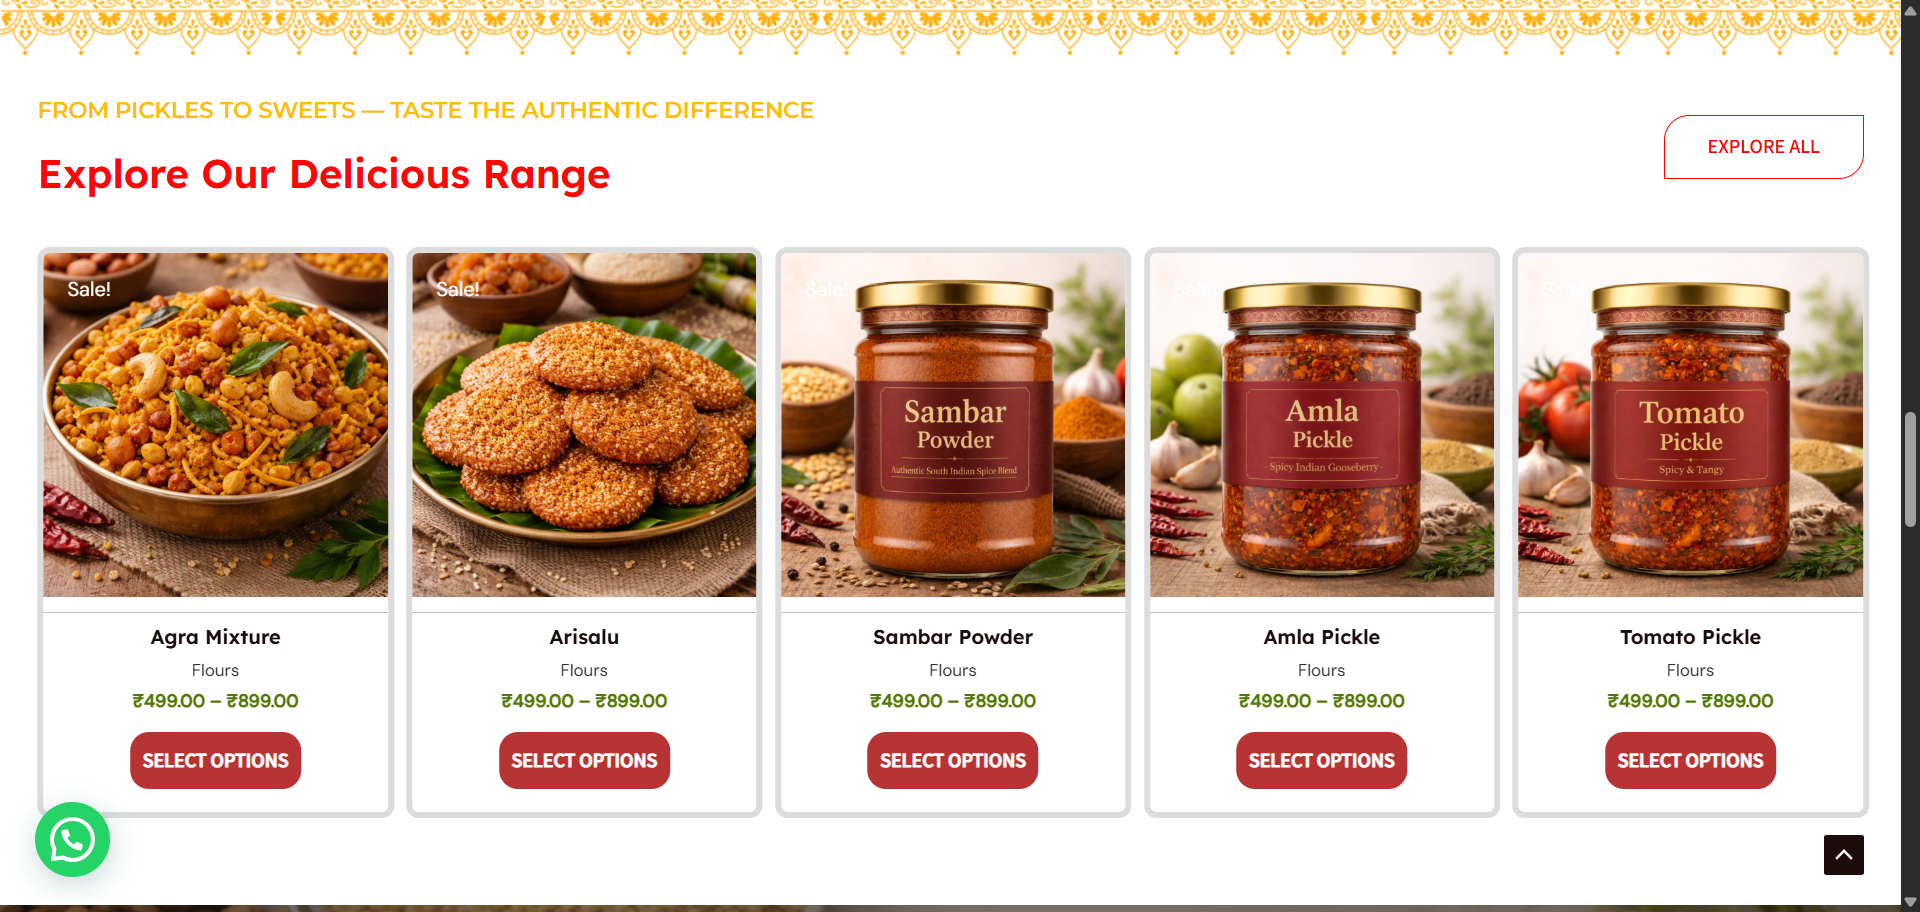Open the Arisalu product image
This screenshot has height=912, width=1920.
pos(584,425)
